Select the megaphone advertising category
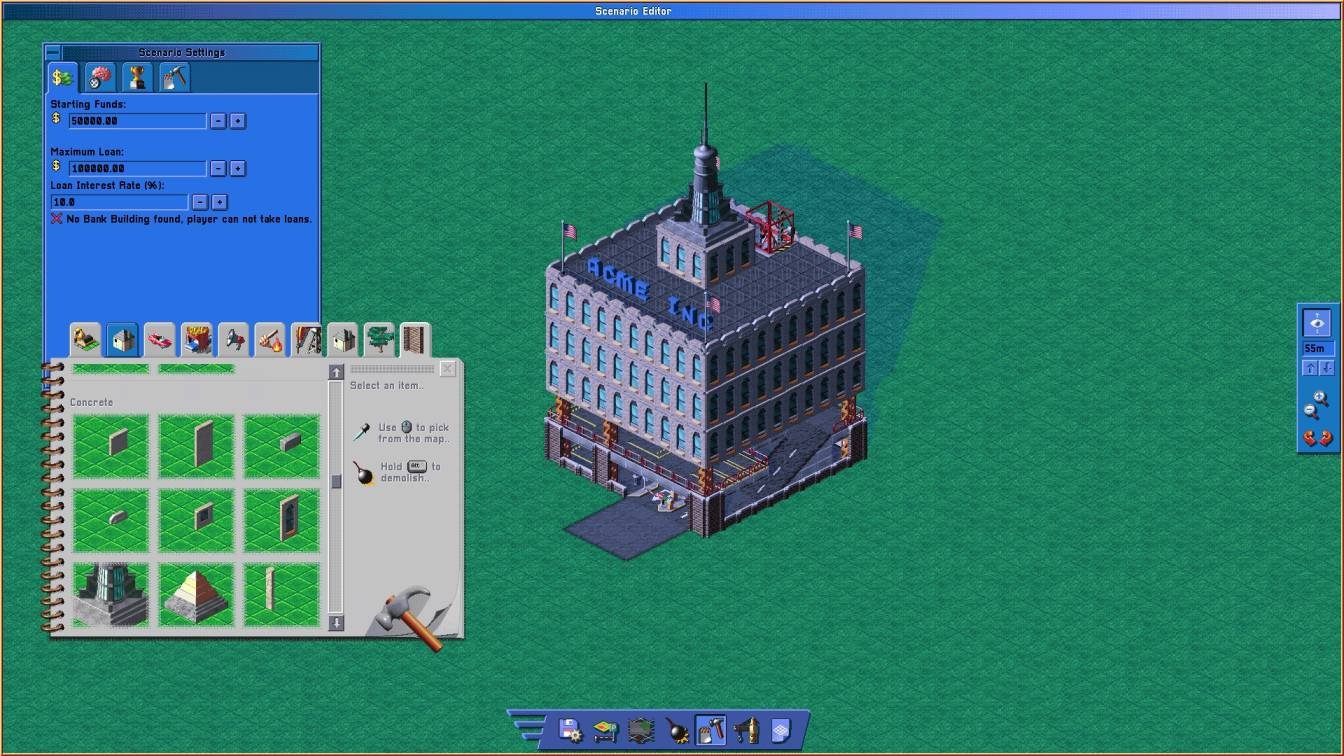The width and height of the screenshot is (1344, 756). (x=233, y=340)
